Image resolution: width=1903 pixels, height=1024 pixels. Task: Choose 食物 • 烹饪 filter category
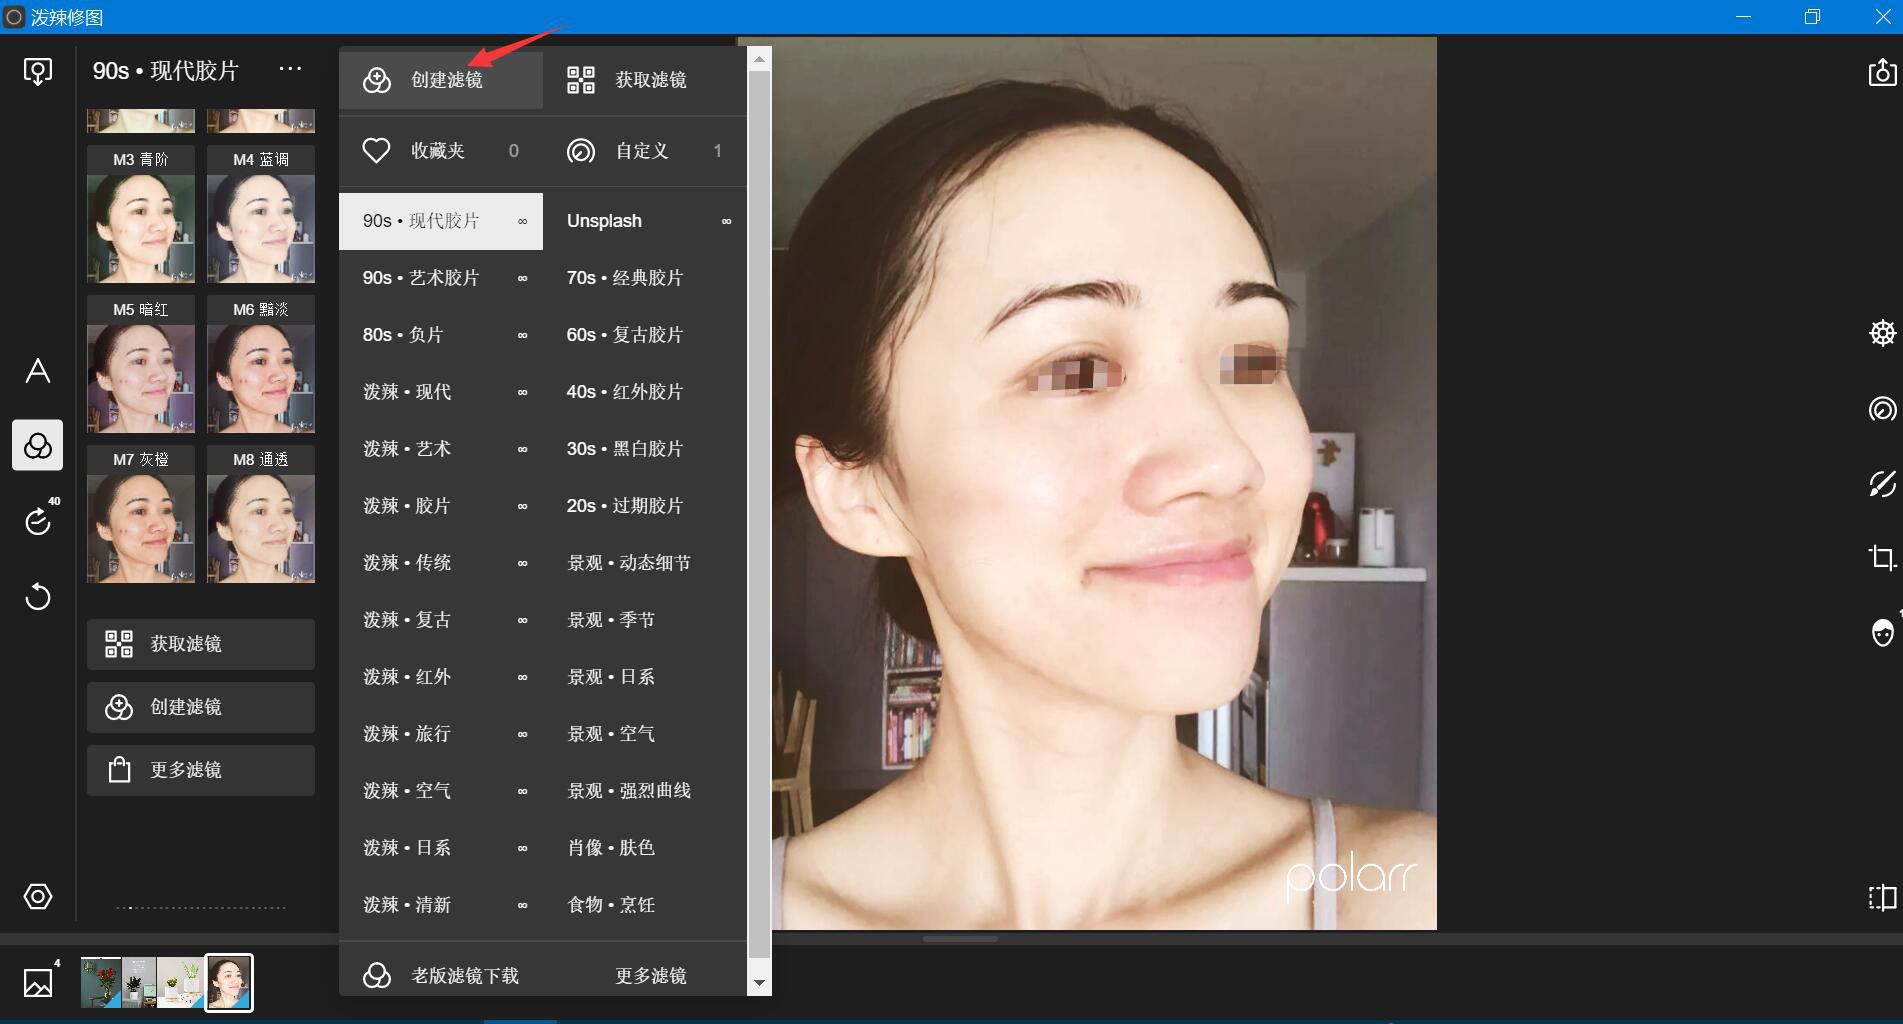(x=645, y=905)
